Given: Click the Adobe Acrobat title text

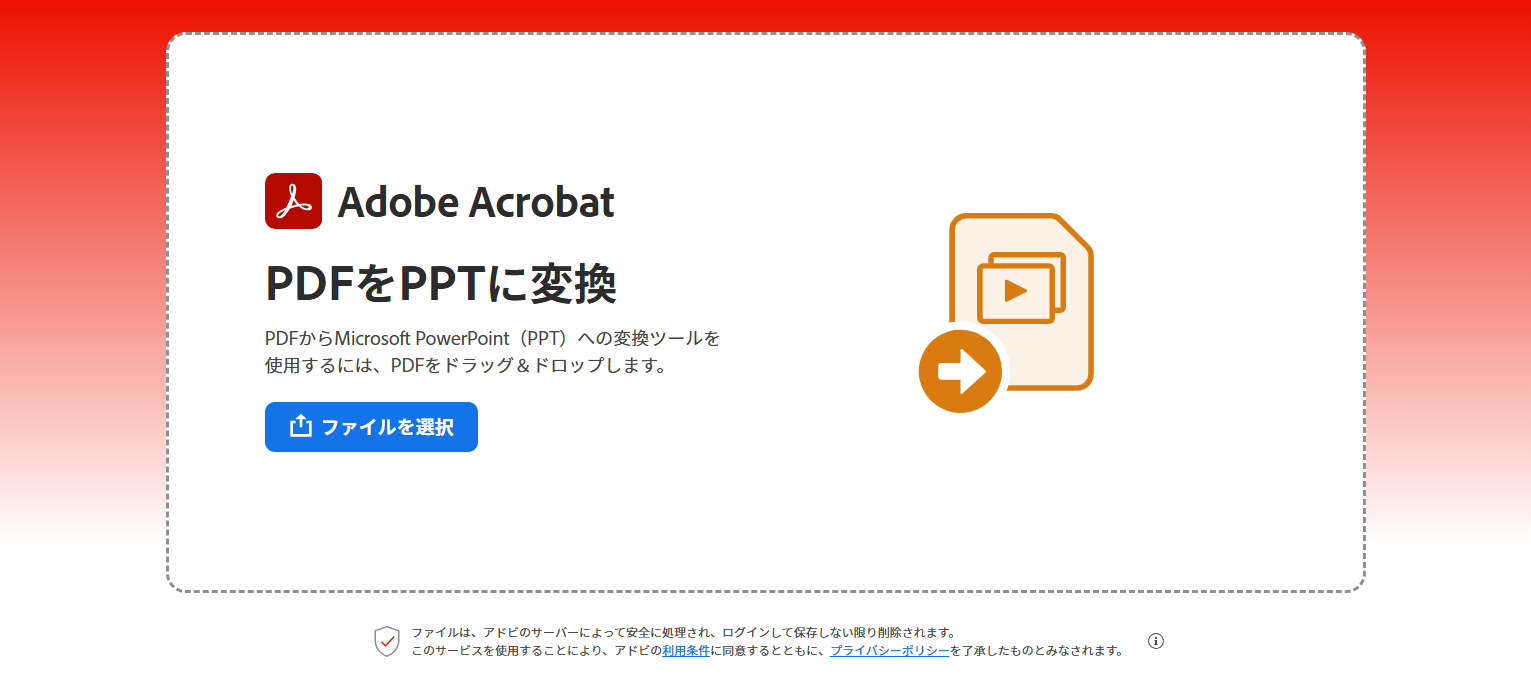Looking at the screenshot, I should (476, 202).
